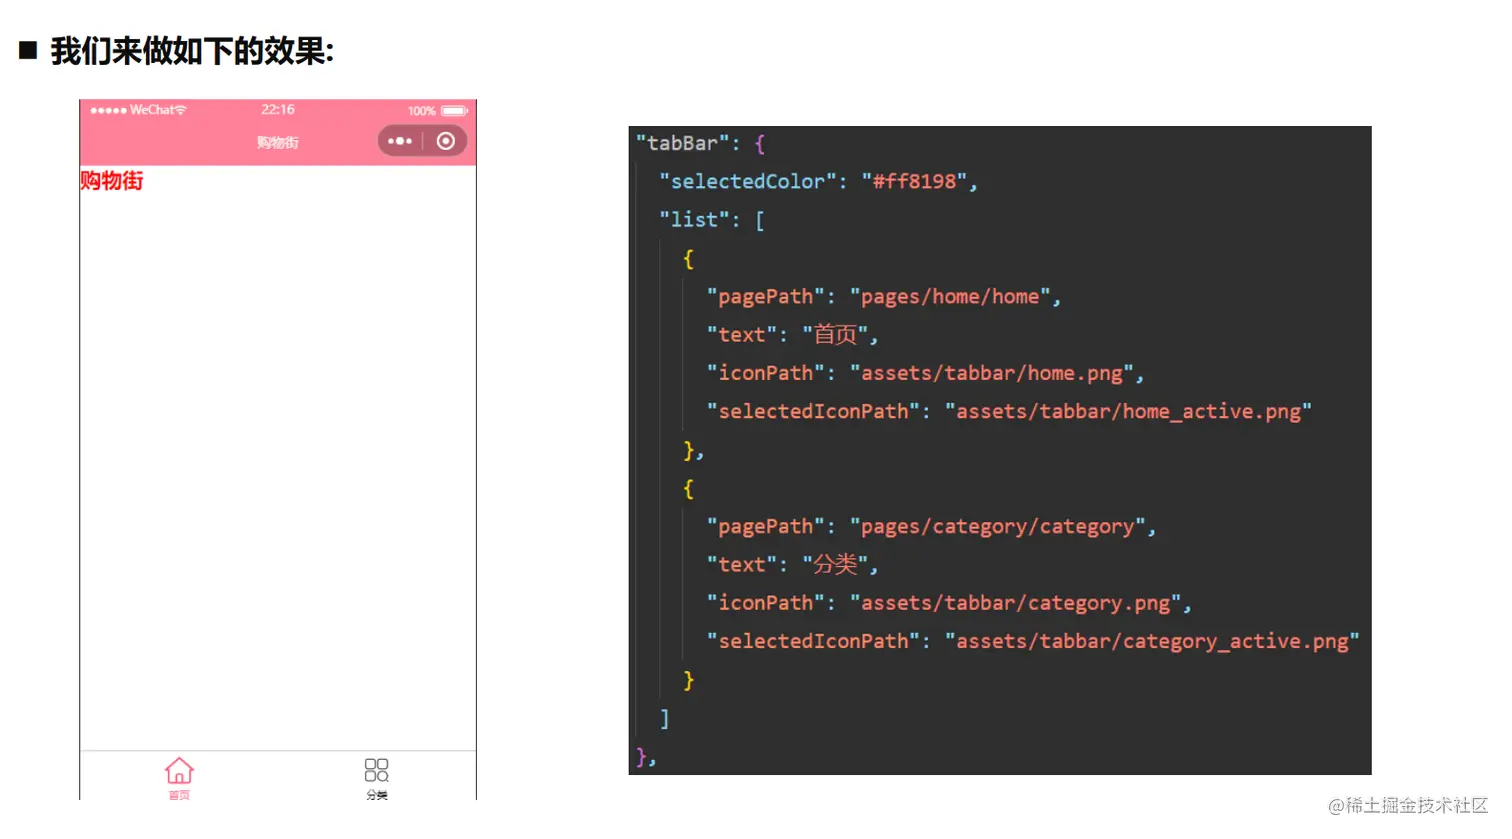Select the 首页 tab label
The image size is (1512, 839).
(x=179, y=795)
